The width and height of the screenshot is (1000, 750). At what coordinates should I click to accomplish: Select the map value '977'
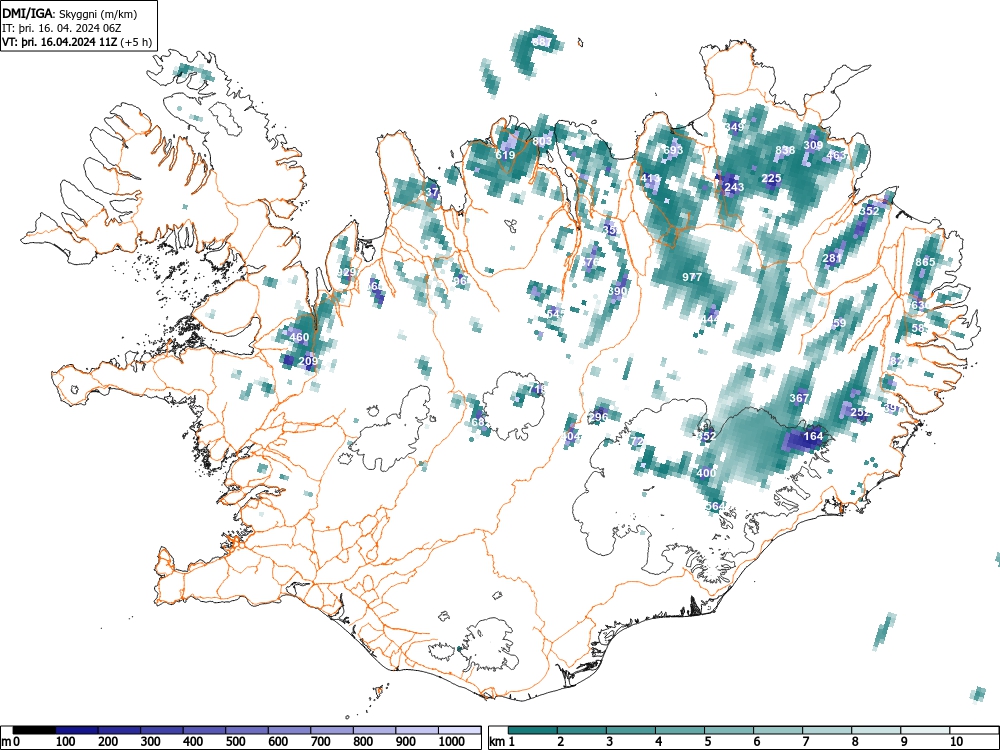(692, 277)
